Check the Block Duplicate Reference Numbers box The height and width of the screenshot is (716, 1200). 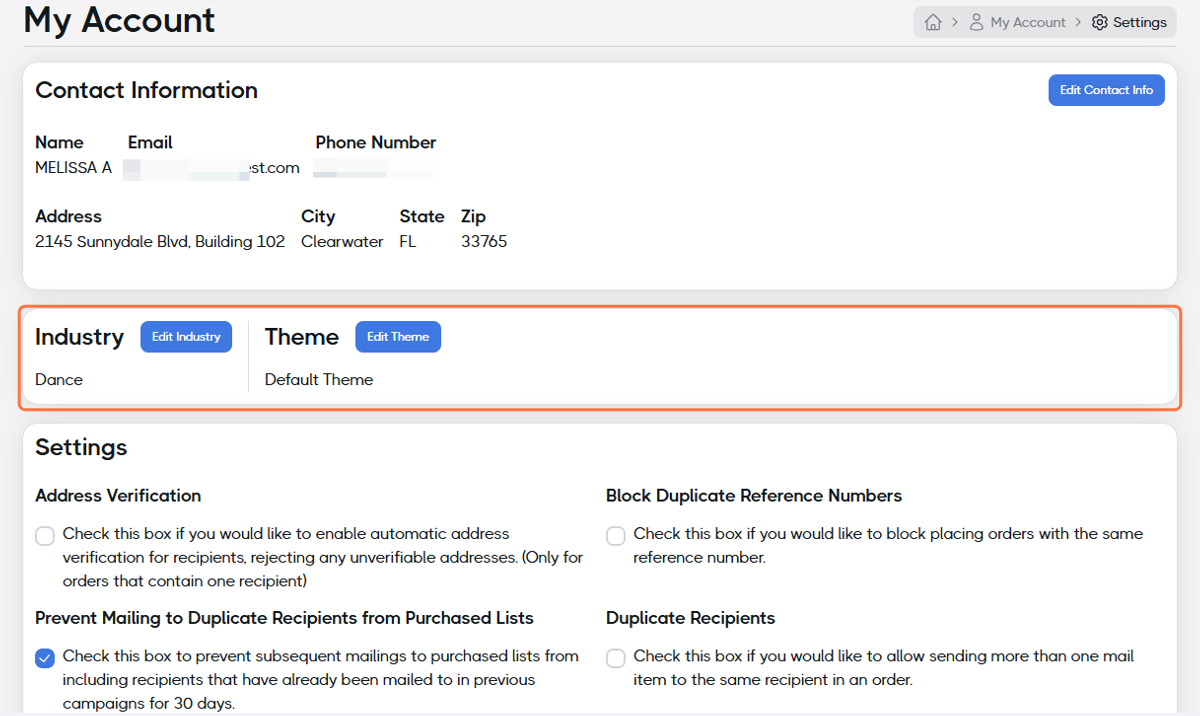pos(616,536)
